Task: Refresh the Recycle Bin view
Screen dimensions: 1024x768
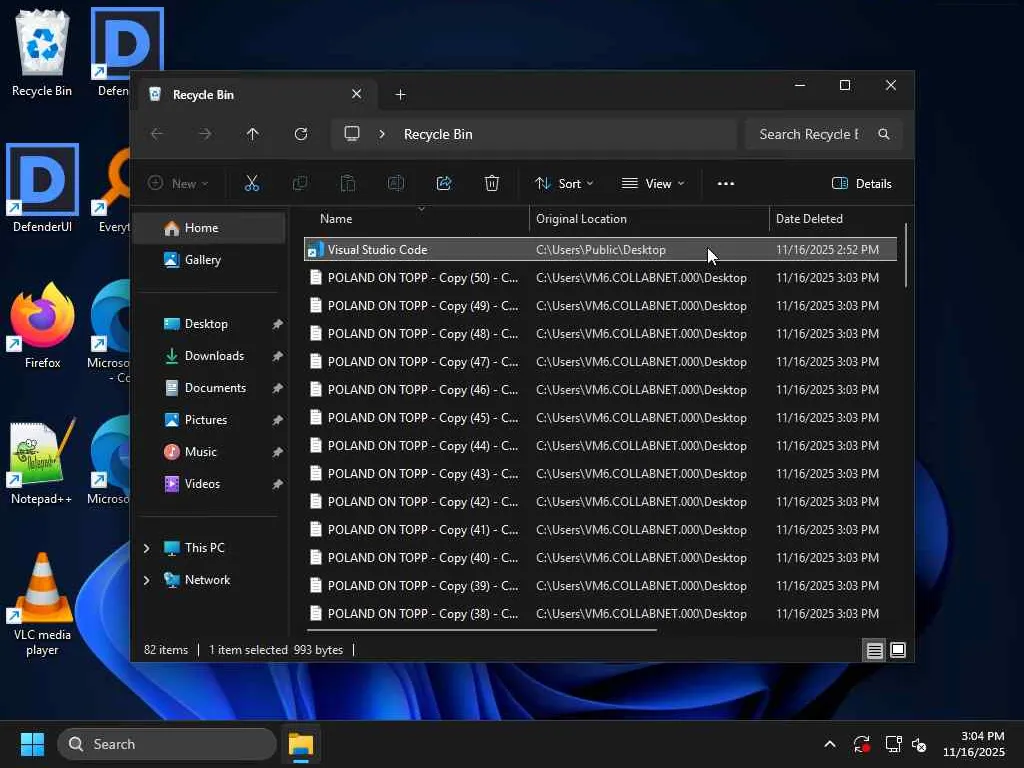Action: [x=301, y=134]
